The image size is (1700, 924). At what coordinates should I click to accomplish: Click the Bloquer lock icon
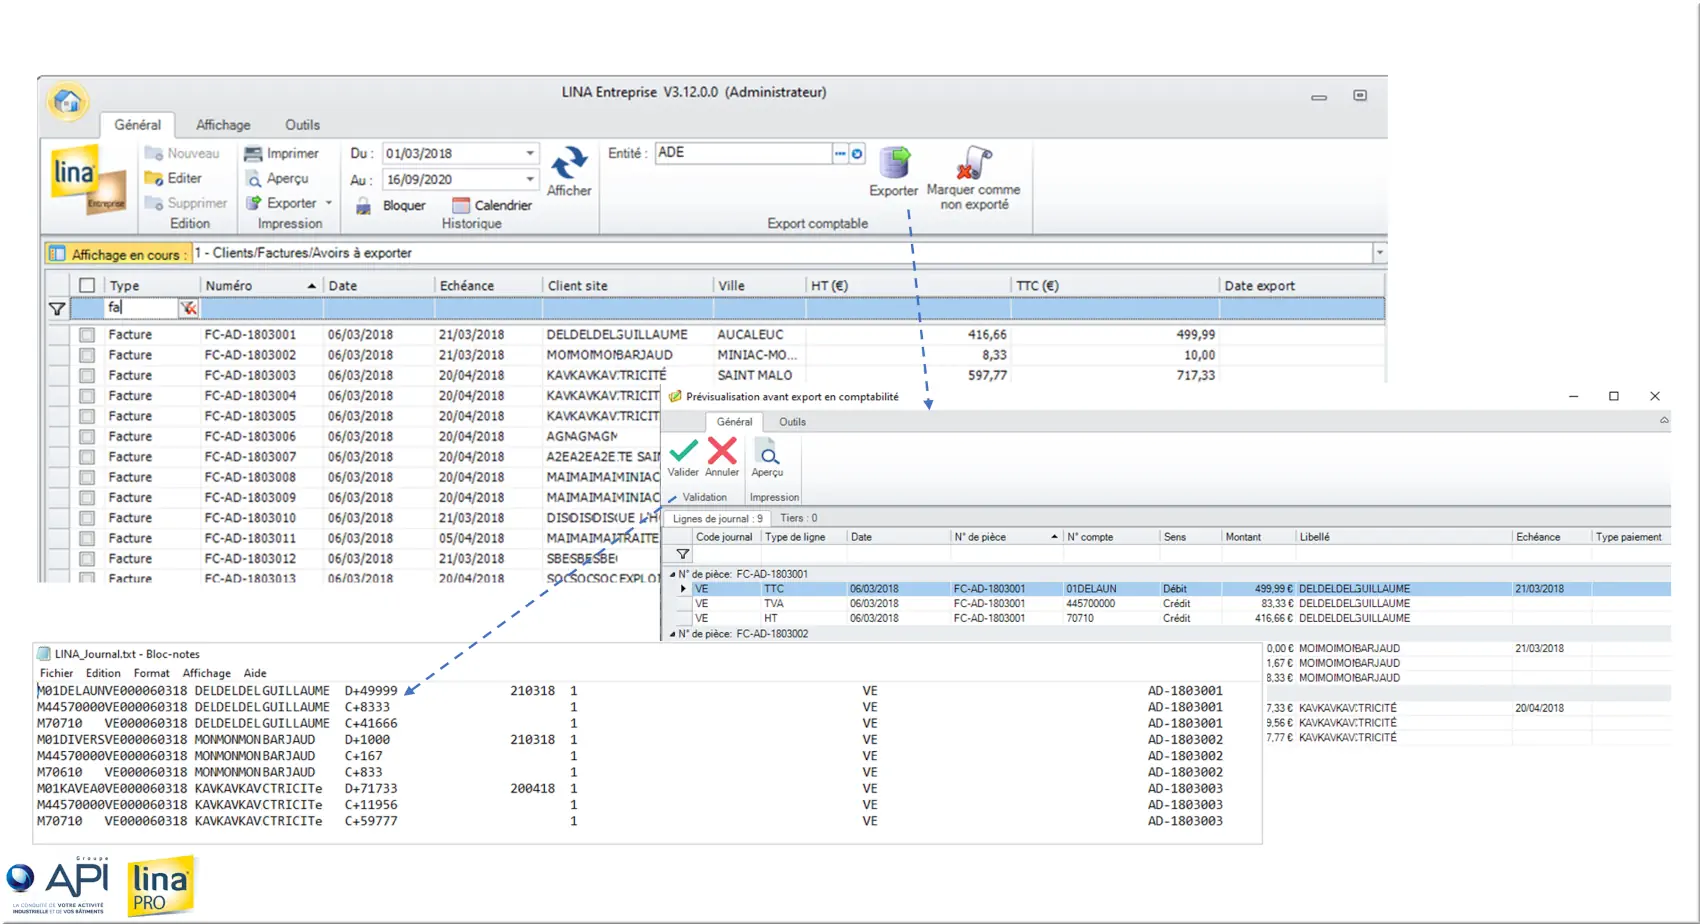[363, 205]
